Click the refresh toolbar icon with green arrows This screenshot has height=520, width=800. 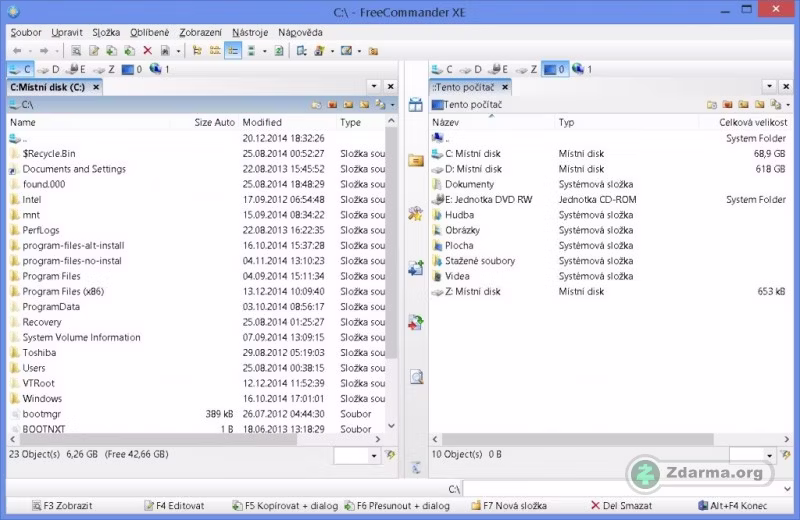pyautogui.click(x=279, y=51)
